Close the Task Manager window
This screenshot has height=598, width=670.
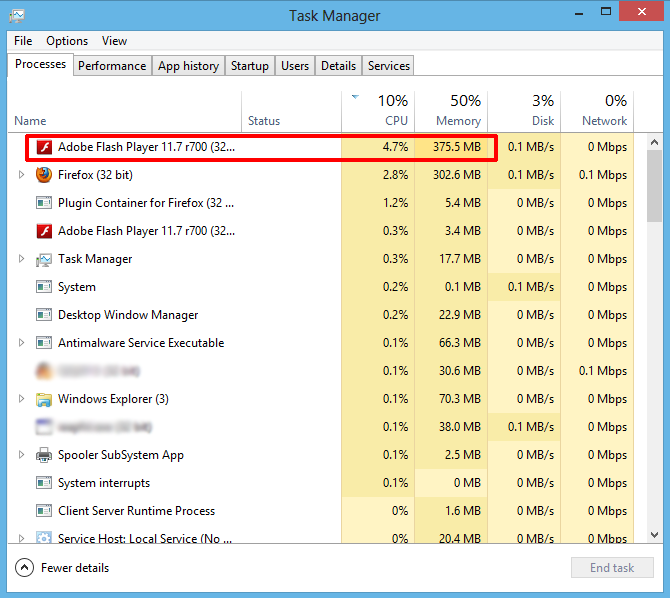coord(641,11)
